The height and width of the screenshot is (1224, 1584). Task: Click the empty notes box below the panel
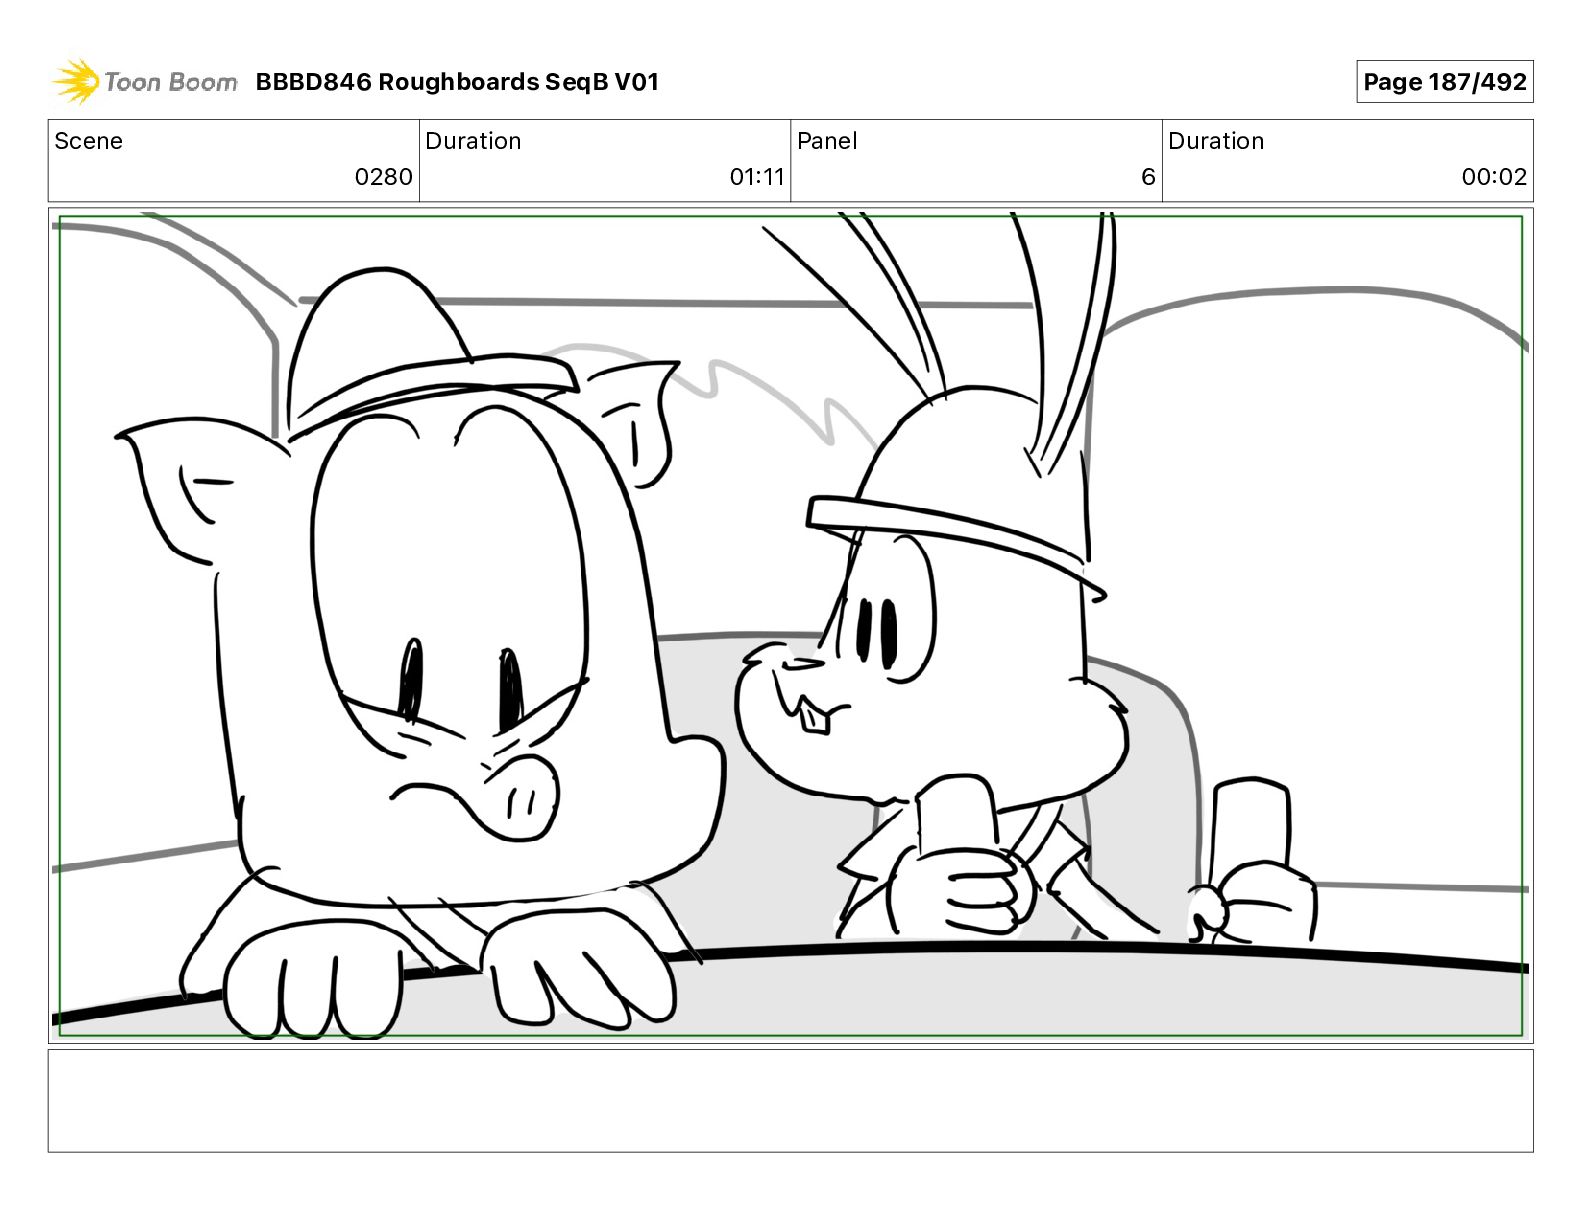point(791,1101)
